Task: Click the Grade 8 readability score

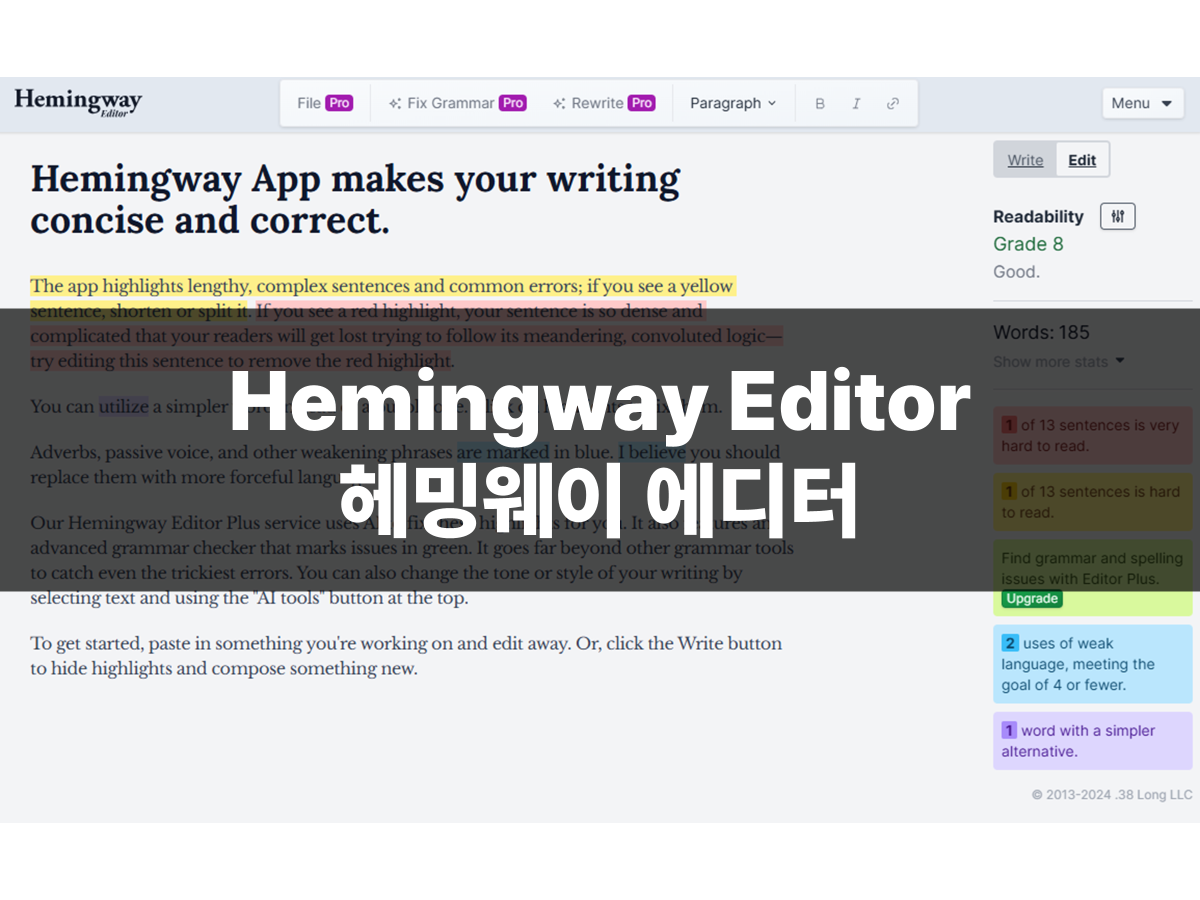Action: point(1028,244)
